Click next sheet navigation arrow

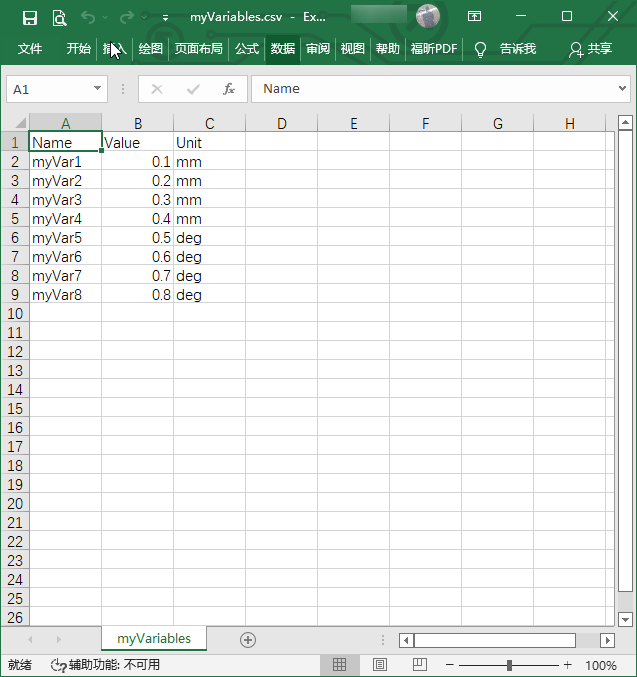point(58,639)
